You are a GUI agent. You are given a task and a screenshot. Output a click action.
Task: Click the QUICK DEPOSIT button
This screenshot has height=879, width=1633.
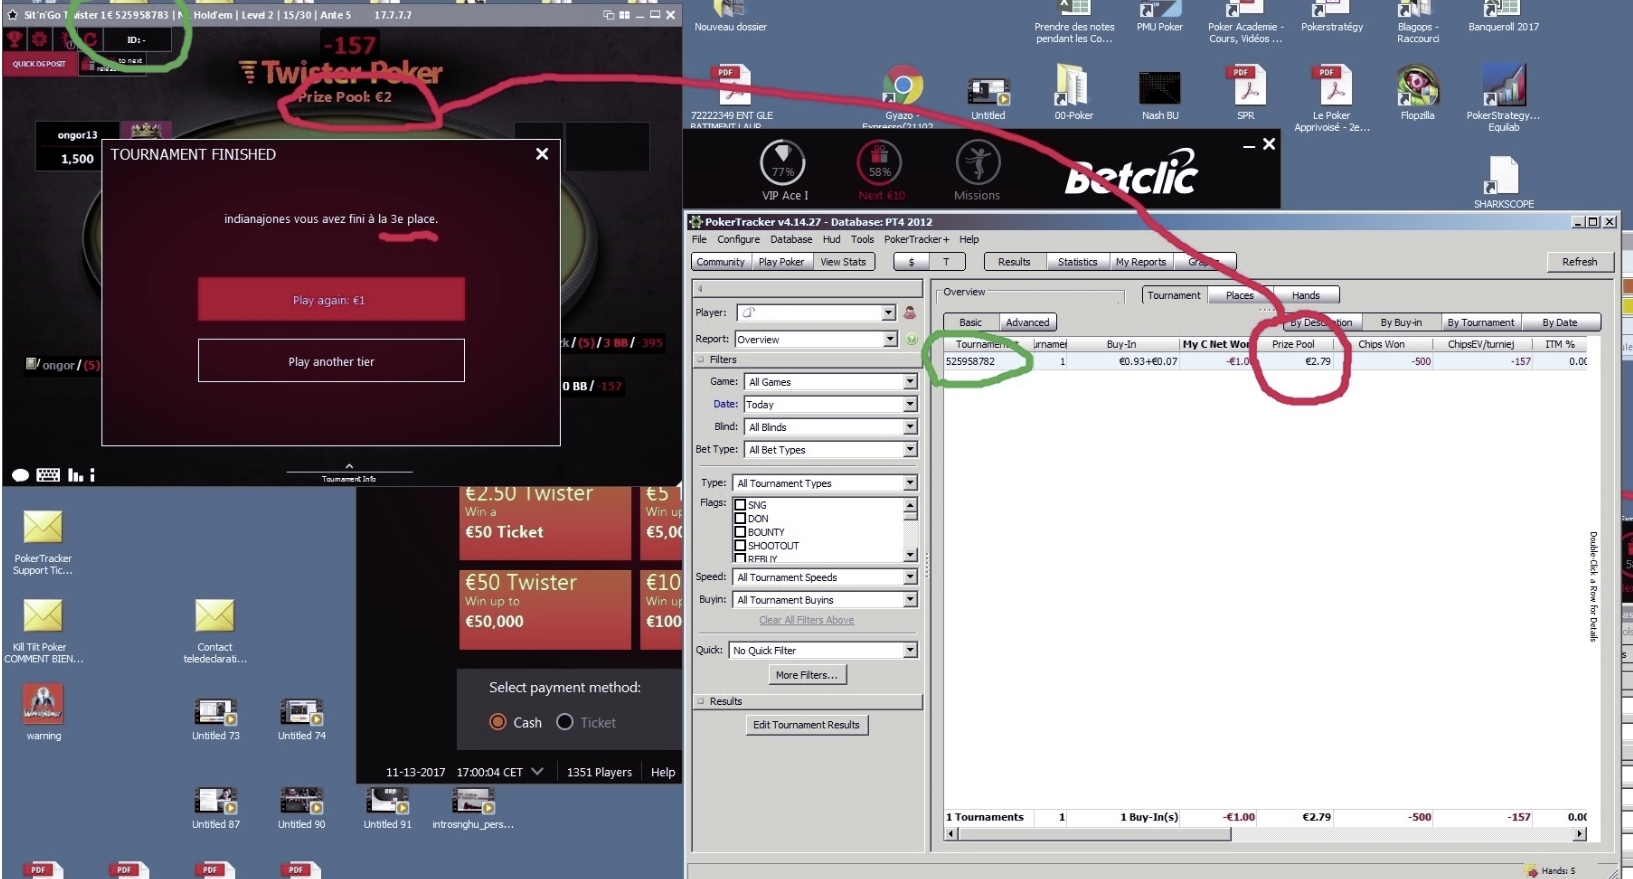pyautogui.click(x=39, y=64)
